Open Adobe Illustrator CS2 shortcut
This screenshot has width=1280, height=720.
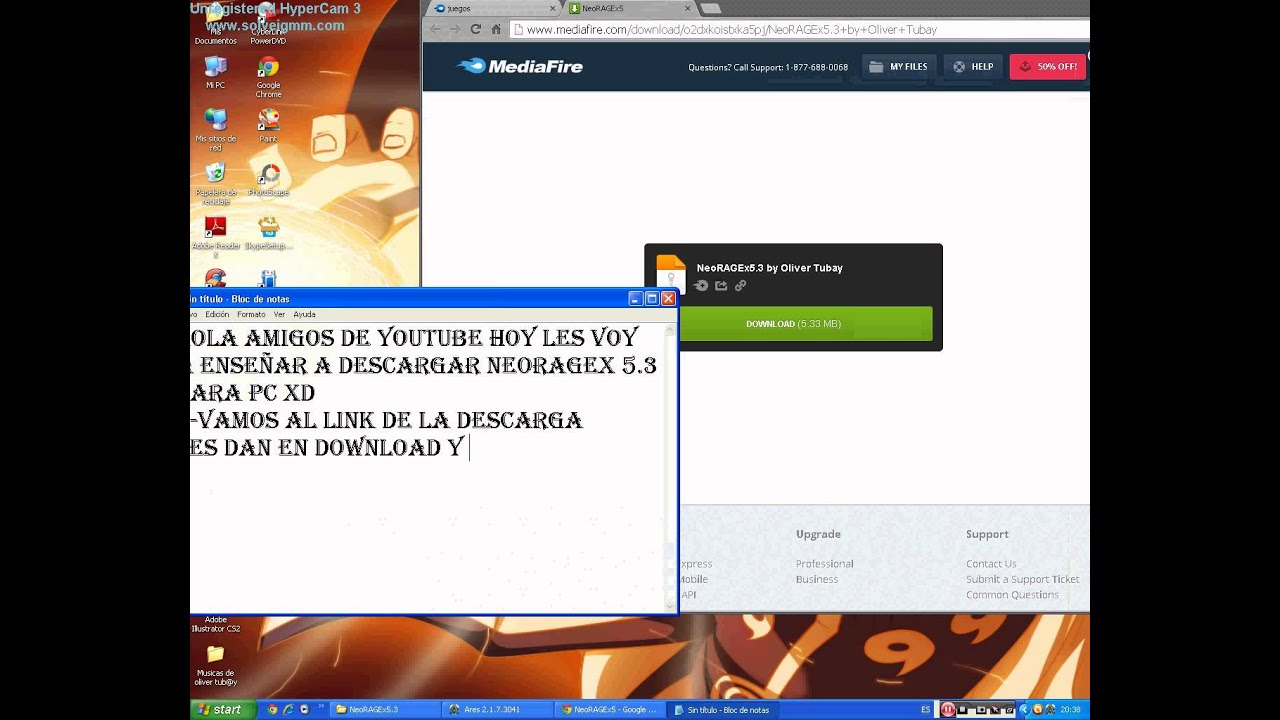215,622
